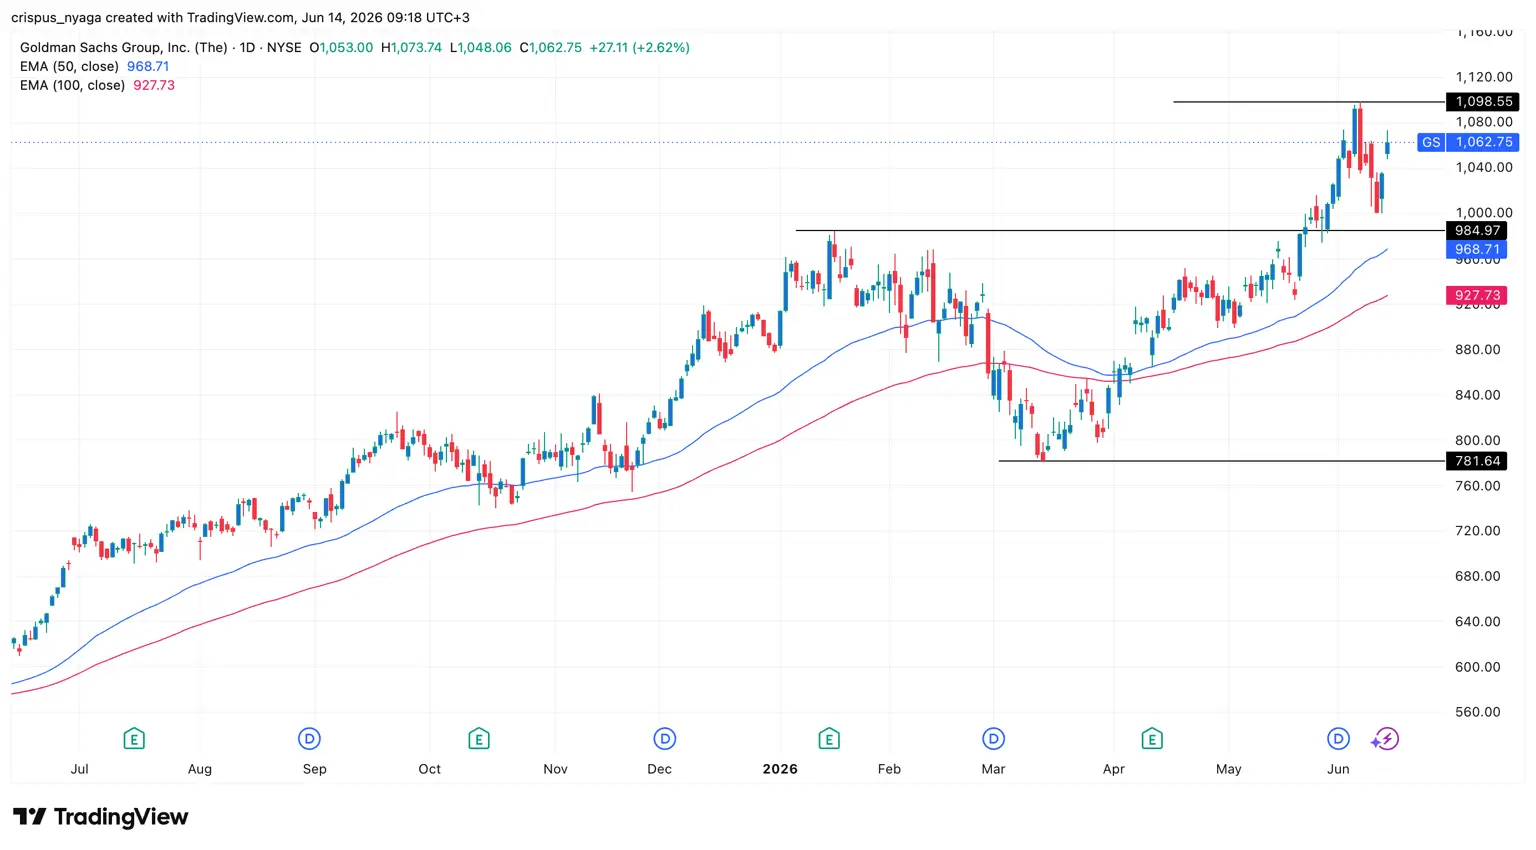Click the dividend D marker above Dec
The width and height of the screenshot is (1536, 850).
[665, 739]
